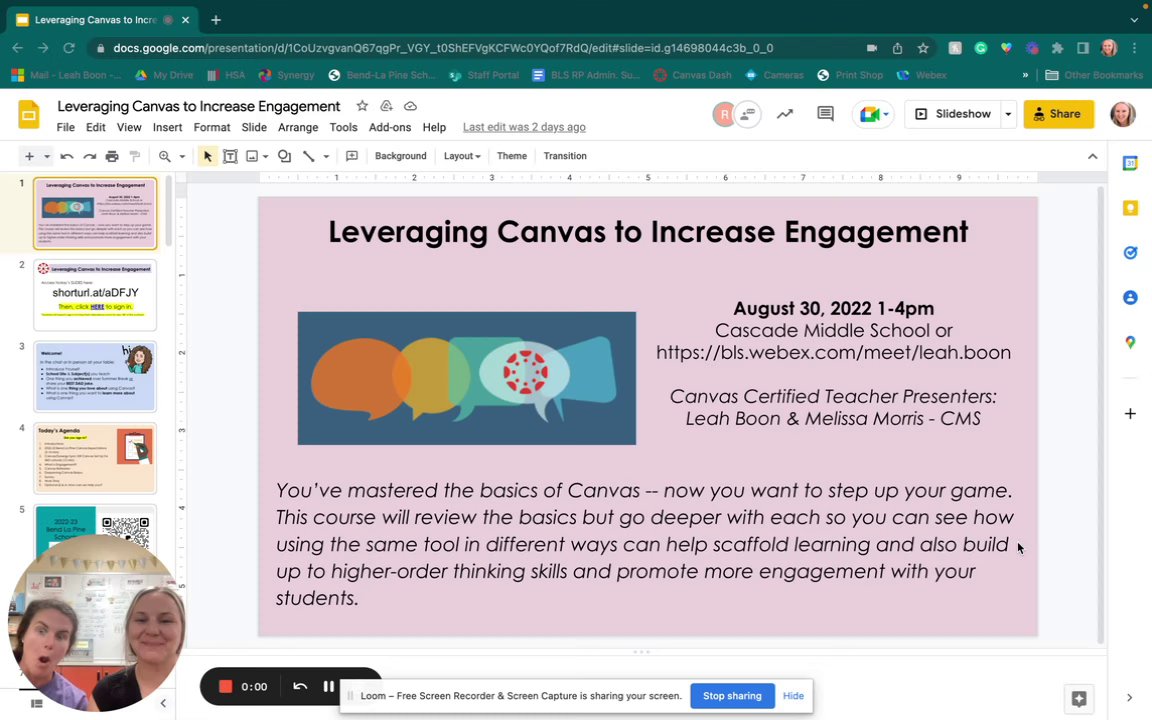Open the Shape tool
This screenshot has height=720, width=1152.
tap(284, 156)
